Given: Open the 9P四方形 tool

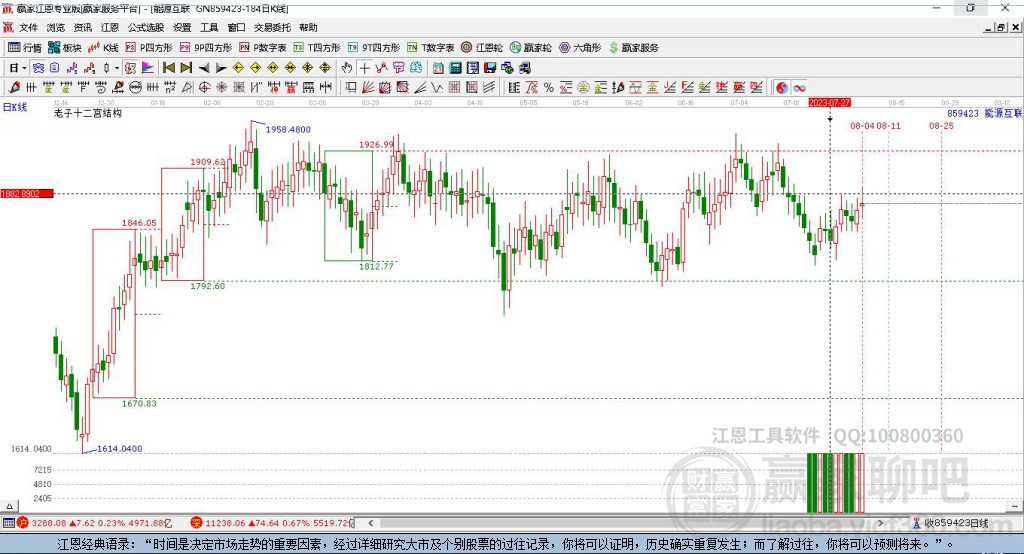Looking at the screenshot, I should tap(206, 48).
